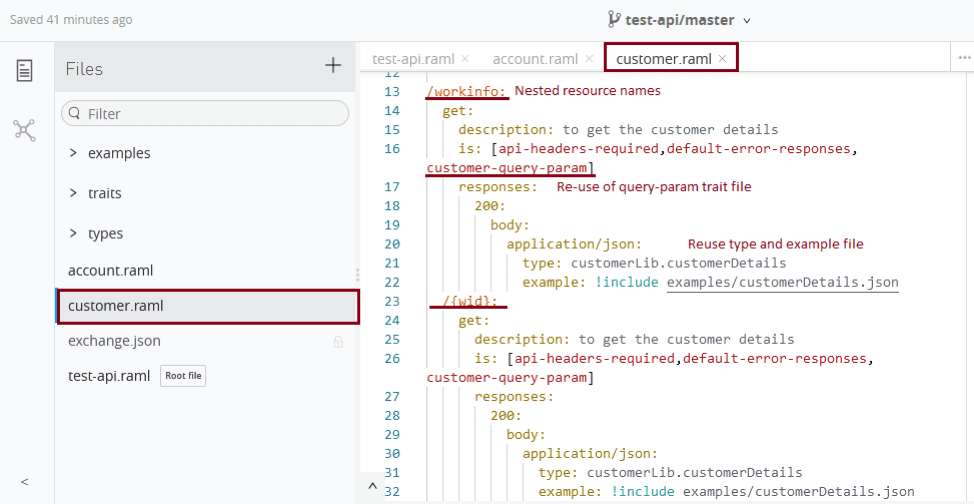Select the customer.raml tab
Viewport: 974px width, 504px height.
click(x=663, y=59)
